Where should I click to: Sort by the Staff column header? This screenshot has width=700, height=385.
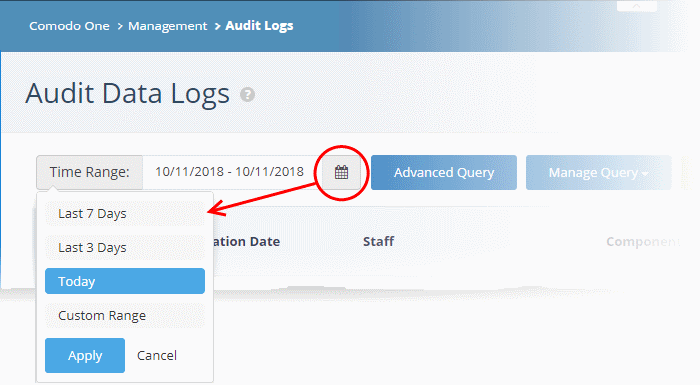378,242
